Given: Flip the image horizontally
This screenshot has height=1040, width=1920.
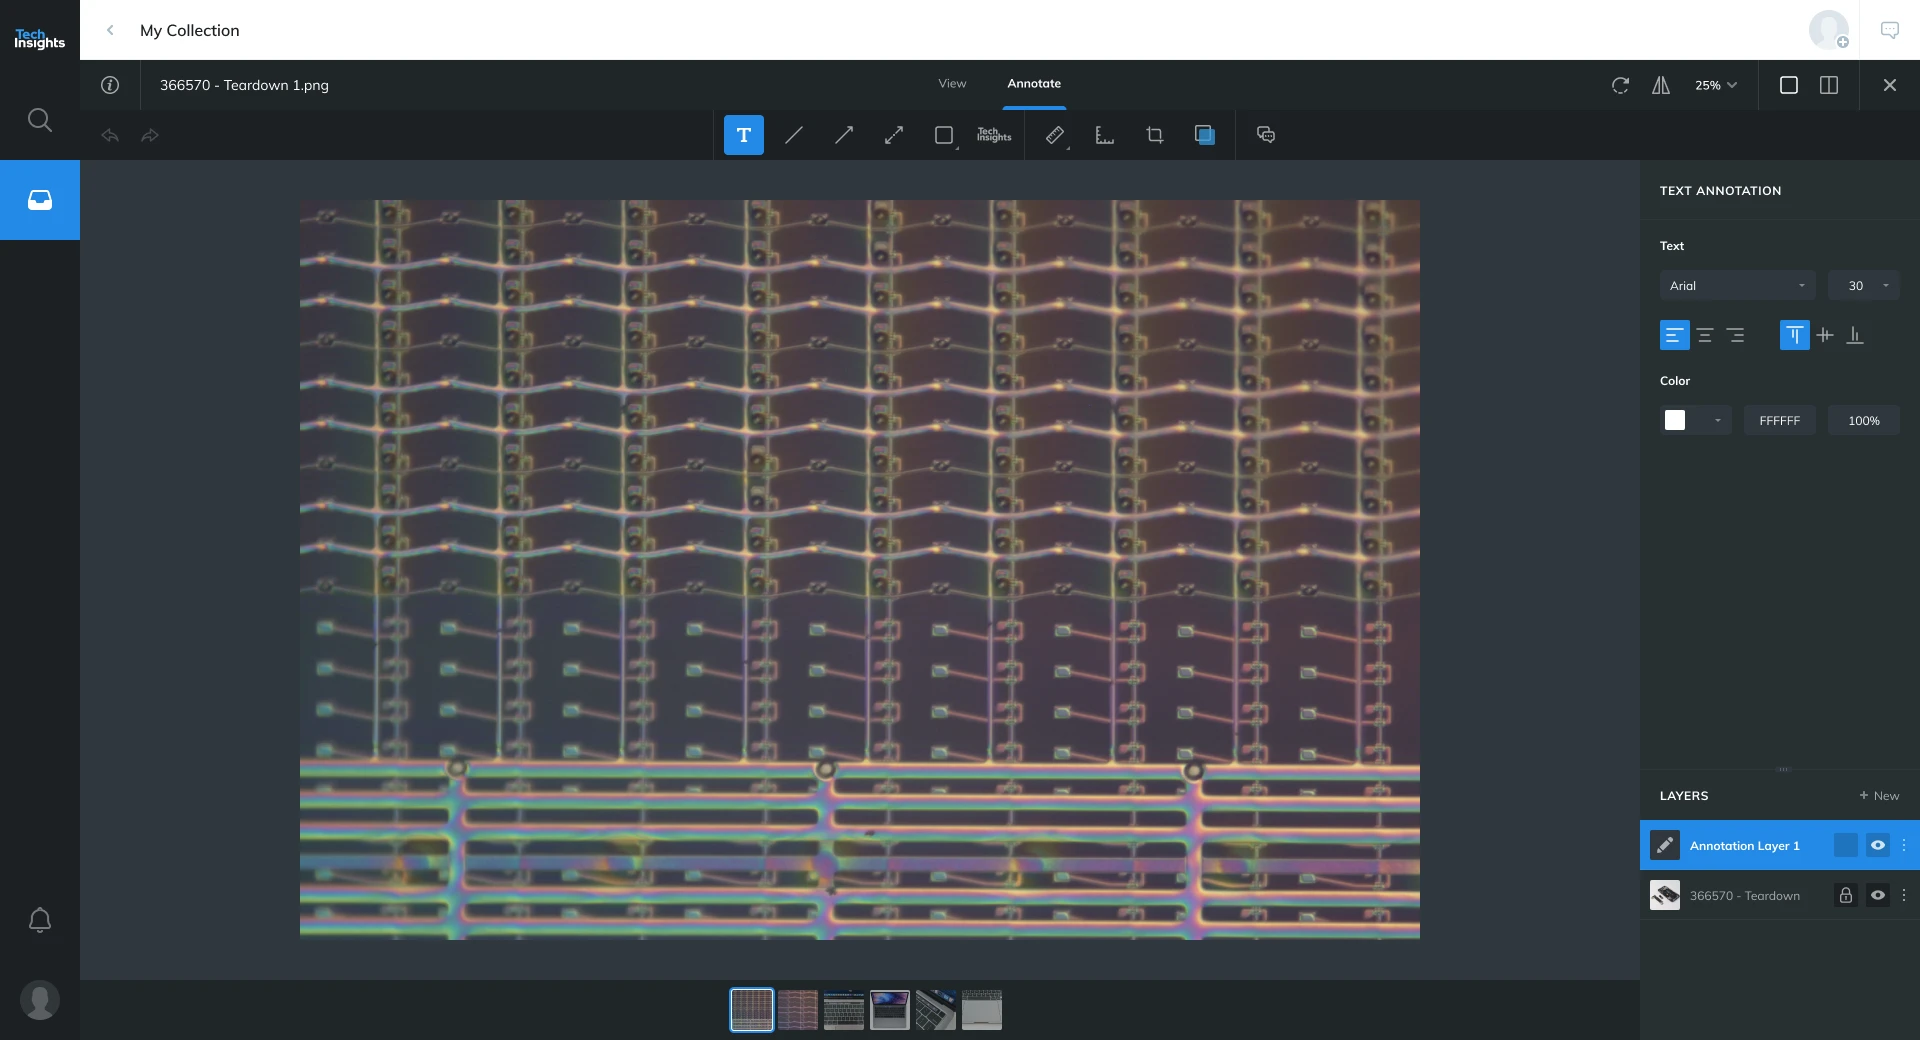Looking at the screenshot, I should (1660, 85).
